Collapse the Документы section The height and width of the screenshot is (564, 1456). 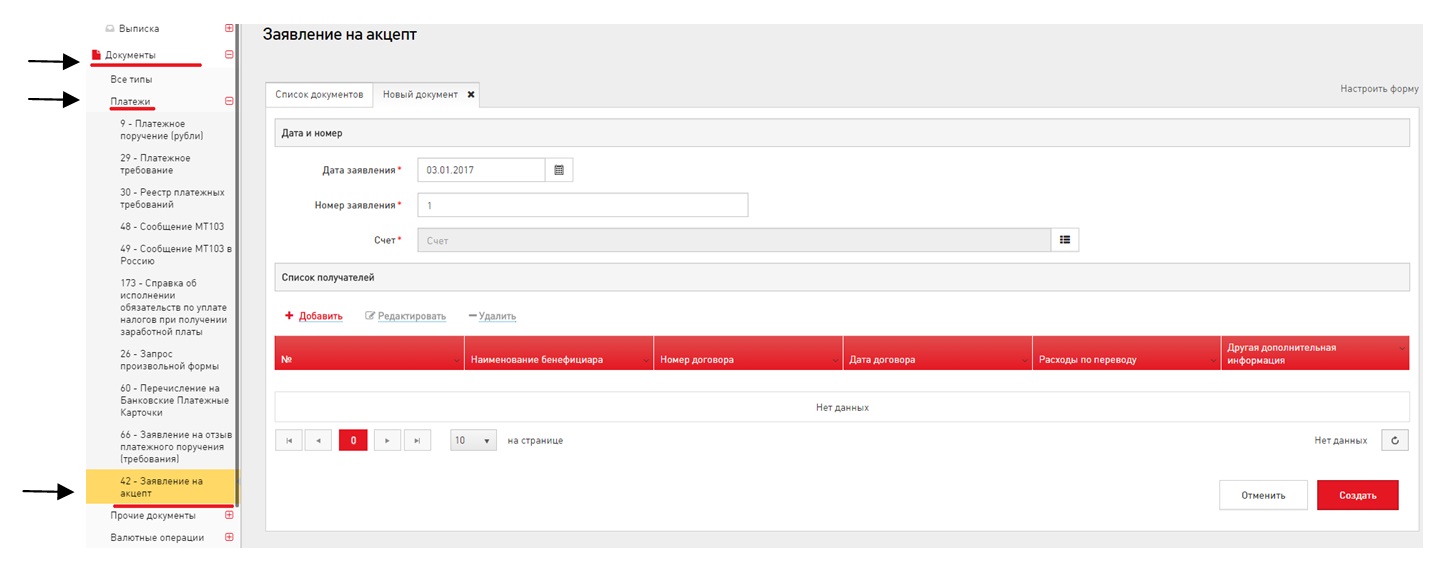229,55
